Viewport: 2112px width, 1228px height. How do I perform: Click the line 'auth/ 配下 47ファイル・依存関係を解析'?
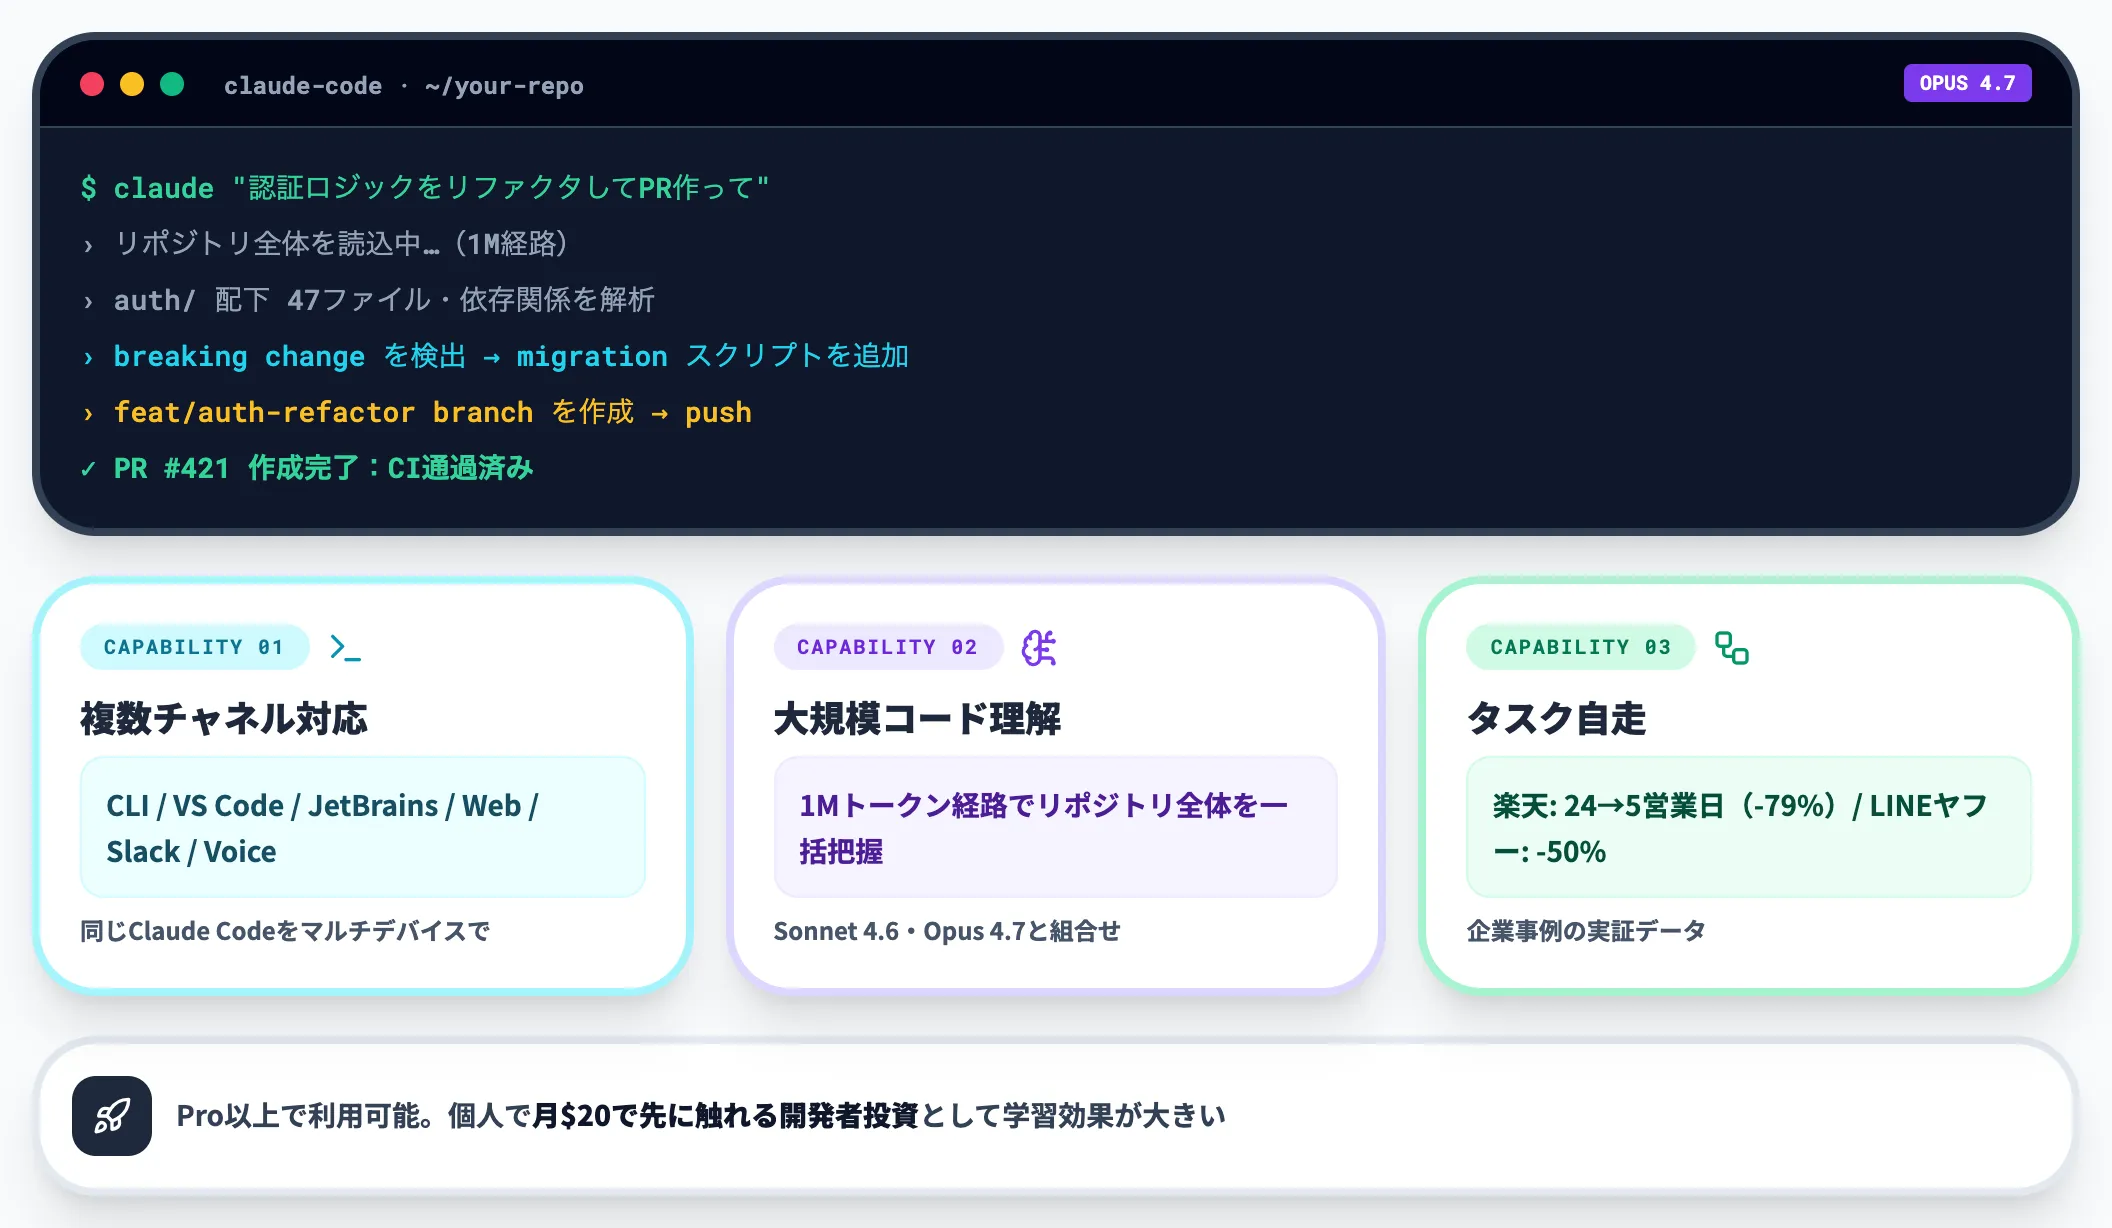[369, 300]
